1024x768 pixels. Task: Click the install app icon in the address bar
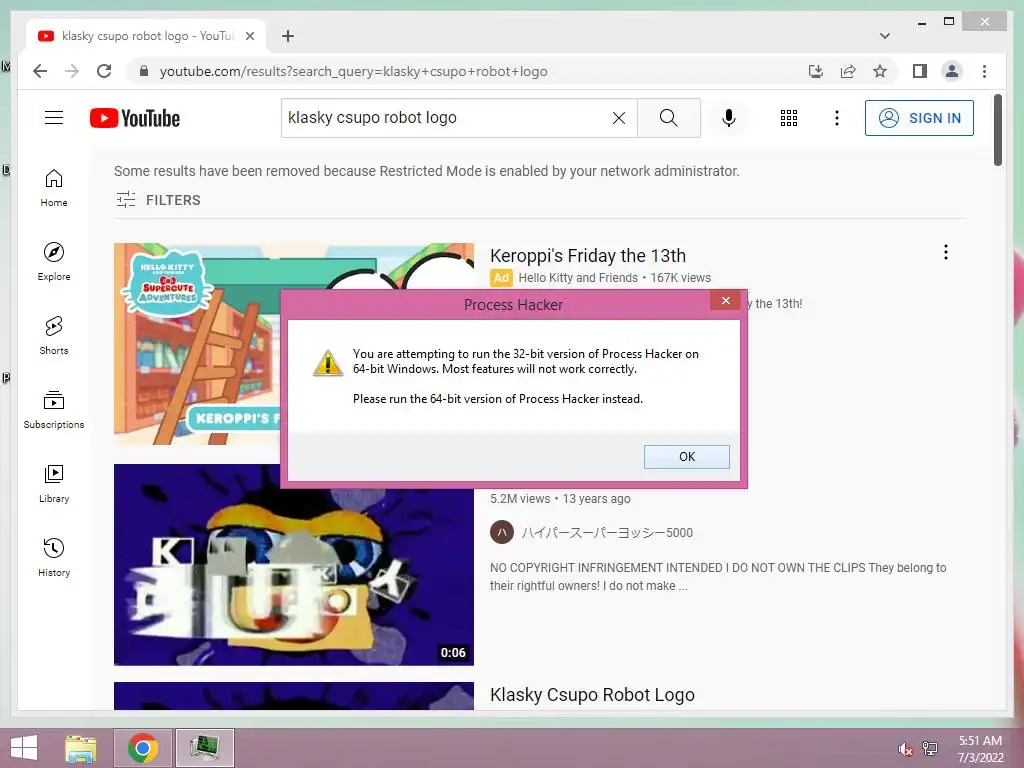pos(816,71)
